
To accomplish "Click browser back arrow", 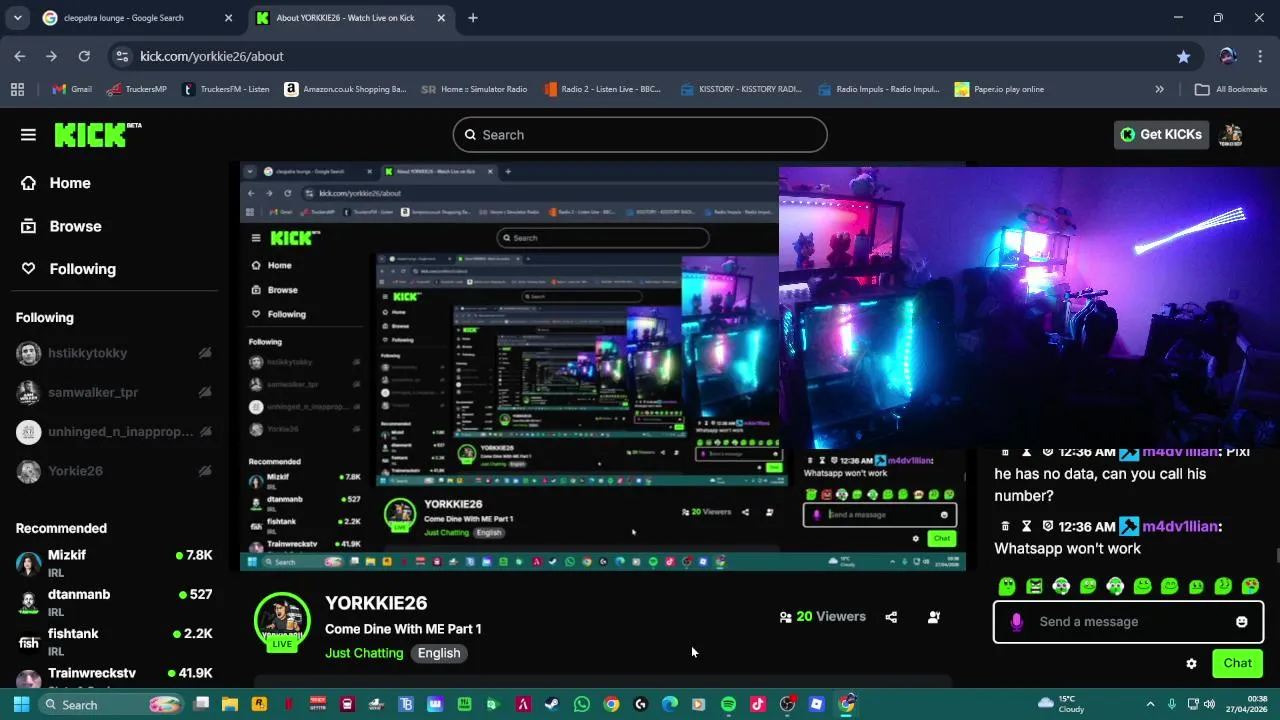I will point(20,56).
